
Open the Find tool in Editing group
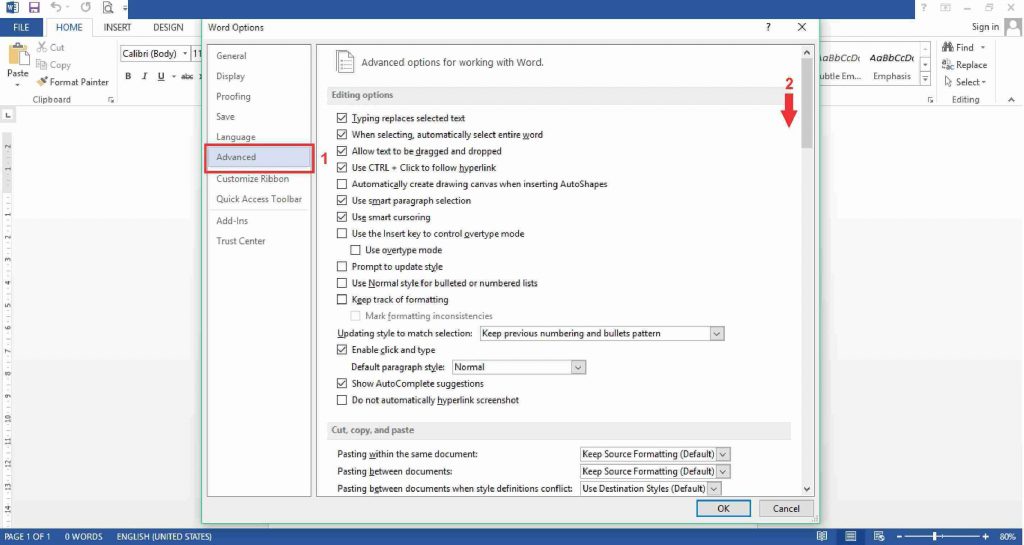point(958,47)
